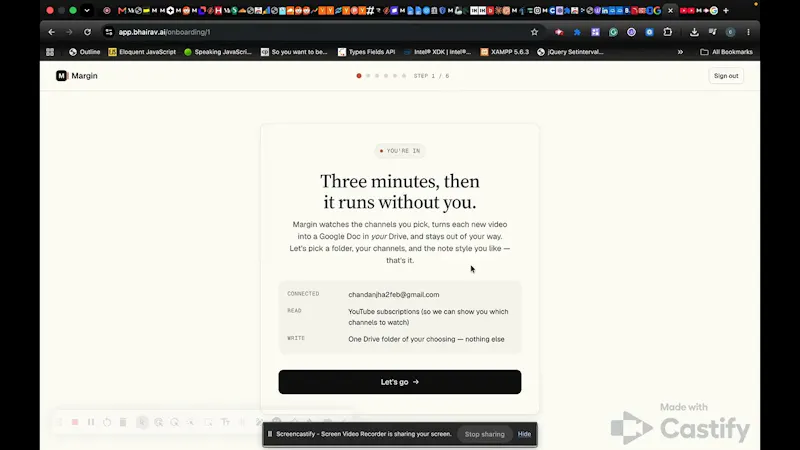800x450 pixels.
Task: Open the tab search dropdown arrow
Action: (x=87, y=10)
